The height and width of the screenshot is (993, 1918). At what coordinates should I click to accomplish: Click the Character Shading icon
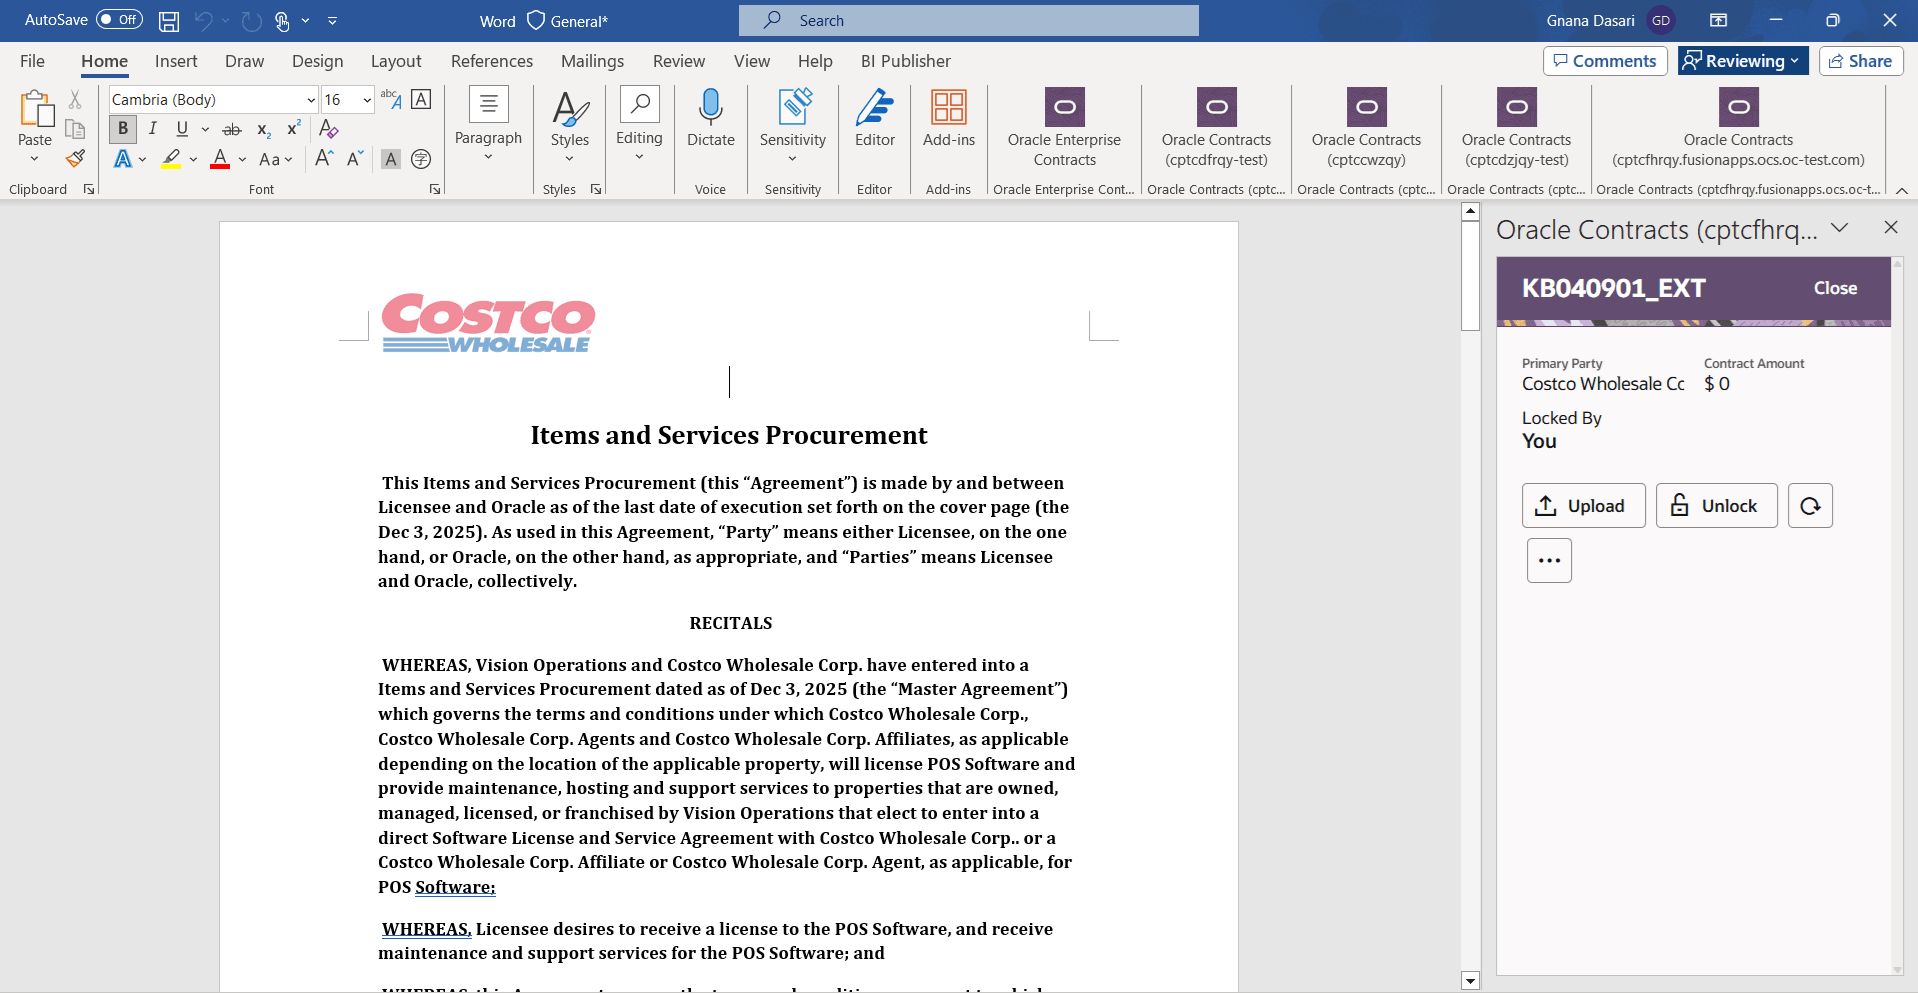391,159
